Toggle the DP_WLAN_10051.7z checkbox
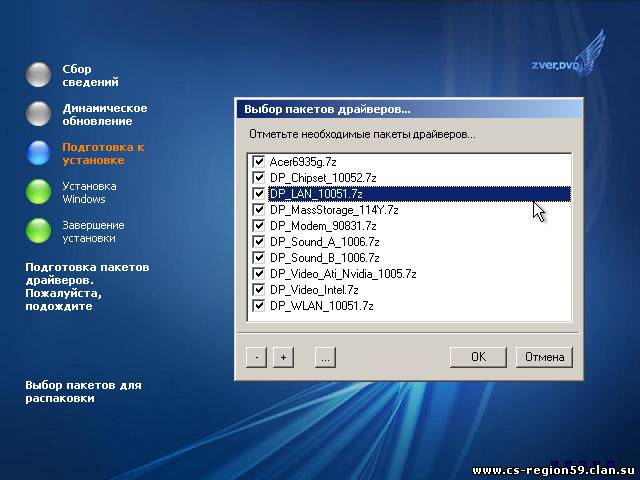Screen dimensions: 640x480 [258, 305]
